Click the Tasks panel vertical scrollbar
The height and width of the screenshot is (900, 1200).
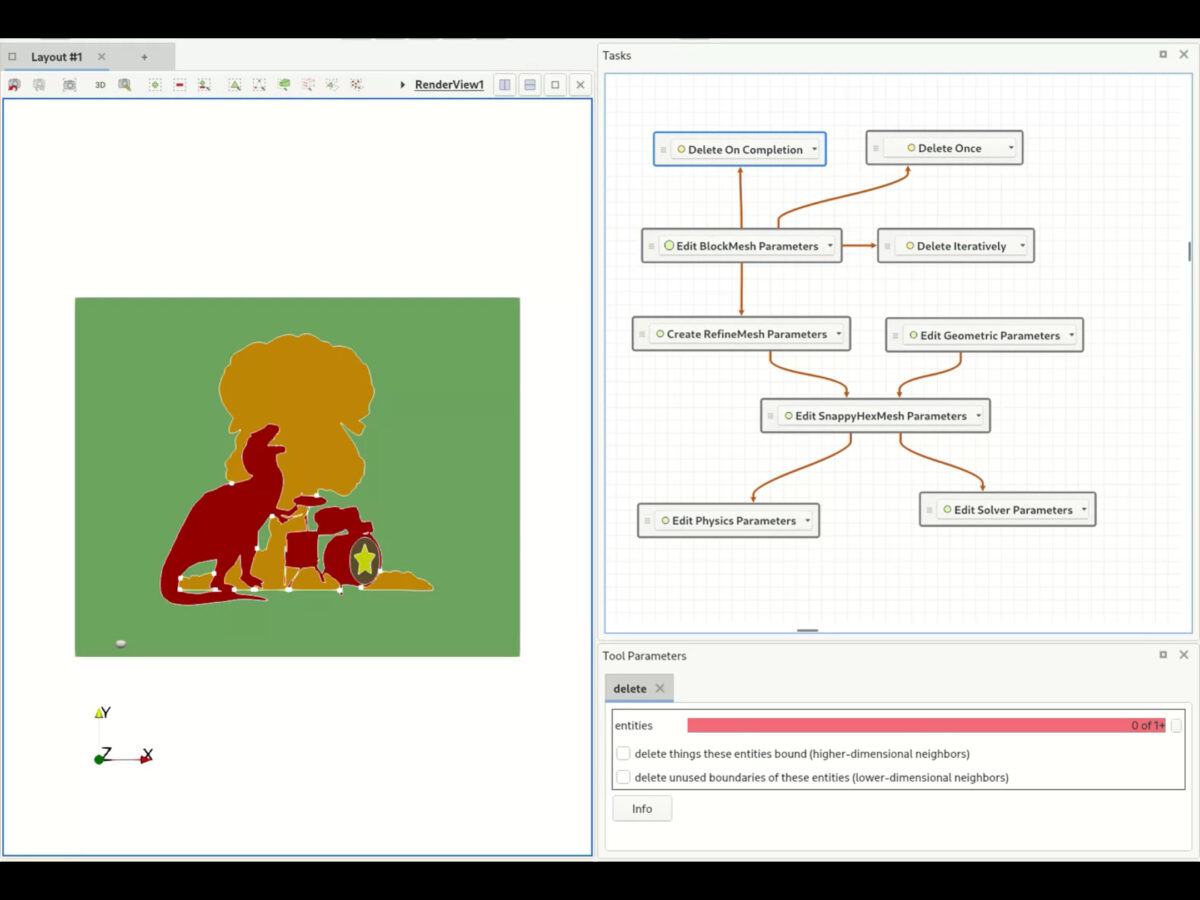click(x=1190, y=250)
